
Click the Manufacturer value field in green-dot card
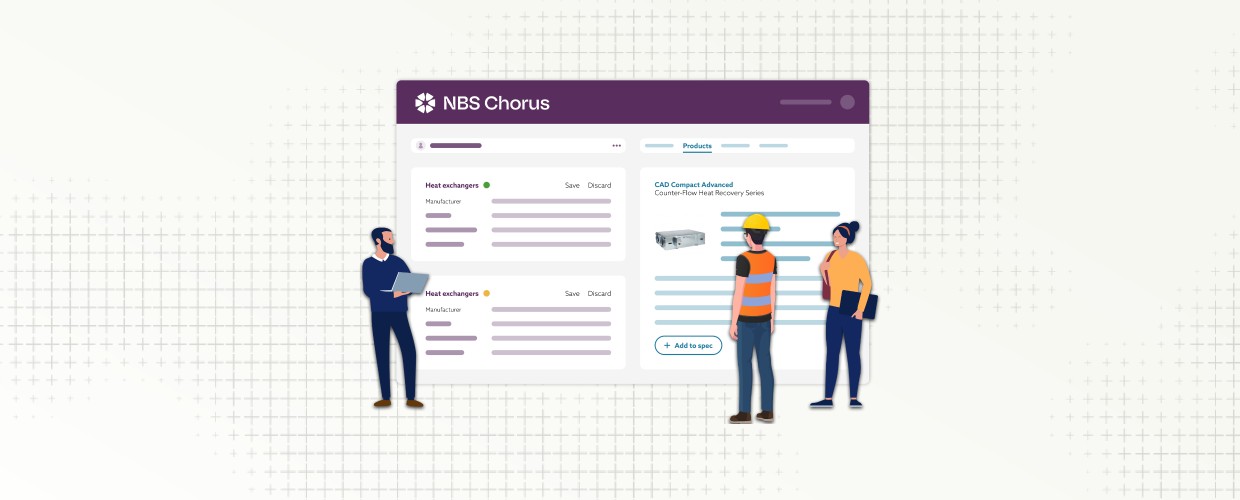tap(551, 201)
